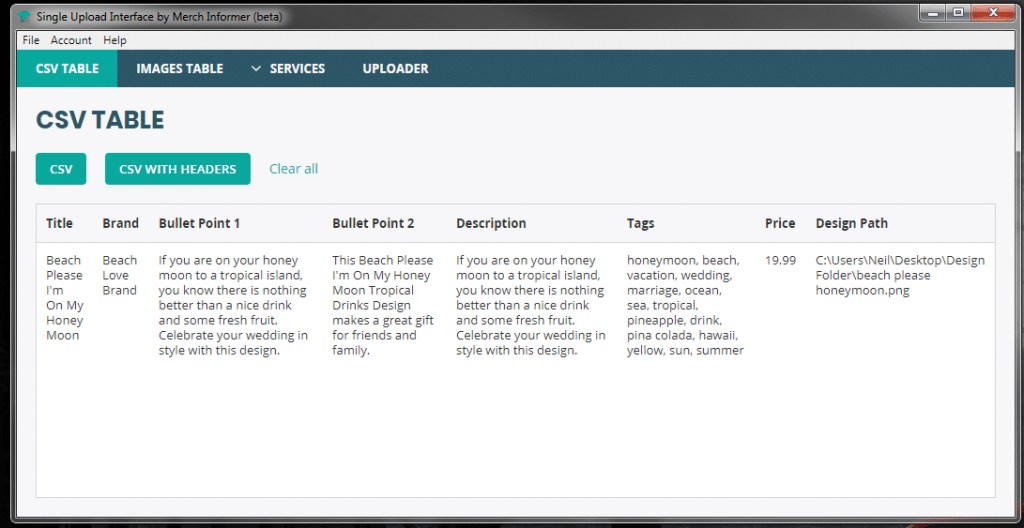This screenshot has width=1024, height=528.
Task: Select the Bullet Point 2 cell 'This Beach Please...'
Action: [x=383, y=305]
